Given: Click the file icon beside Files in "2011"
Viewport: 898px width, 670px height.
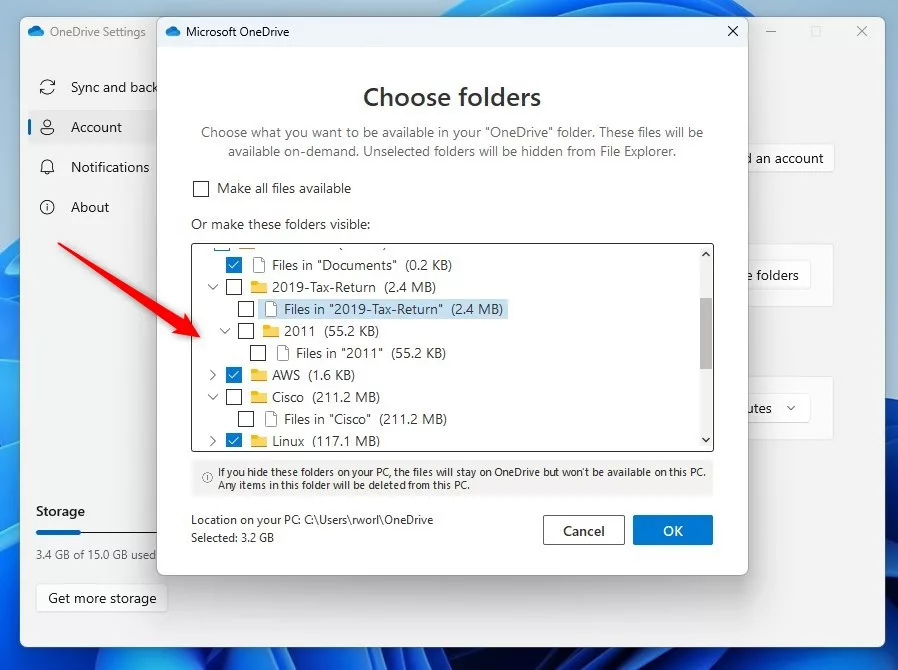Looking at the screenshot, I should [282, 353].
